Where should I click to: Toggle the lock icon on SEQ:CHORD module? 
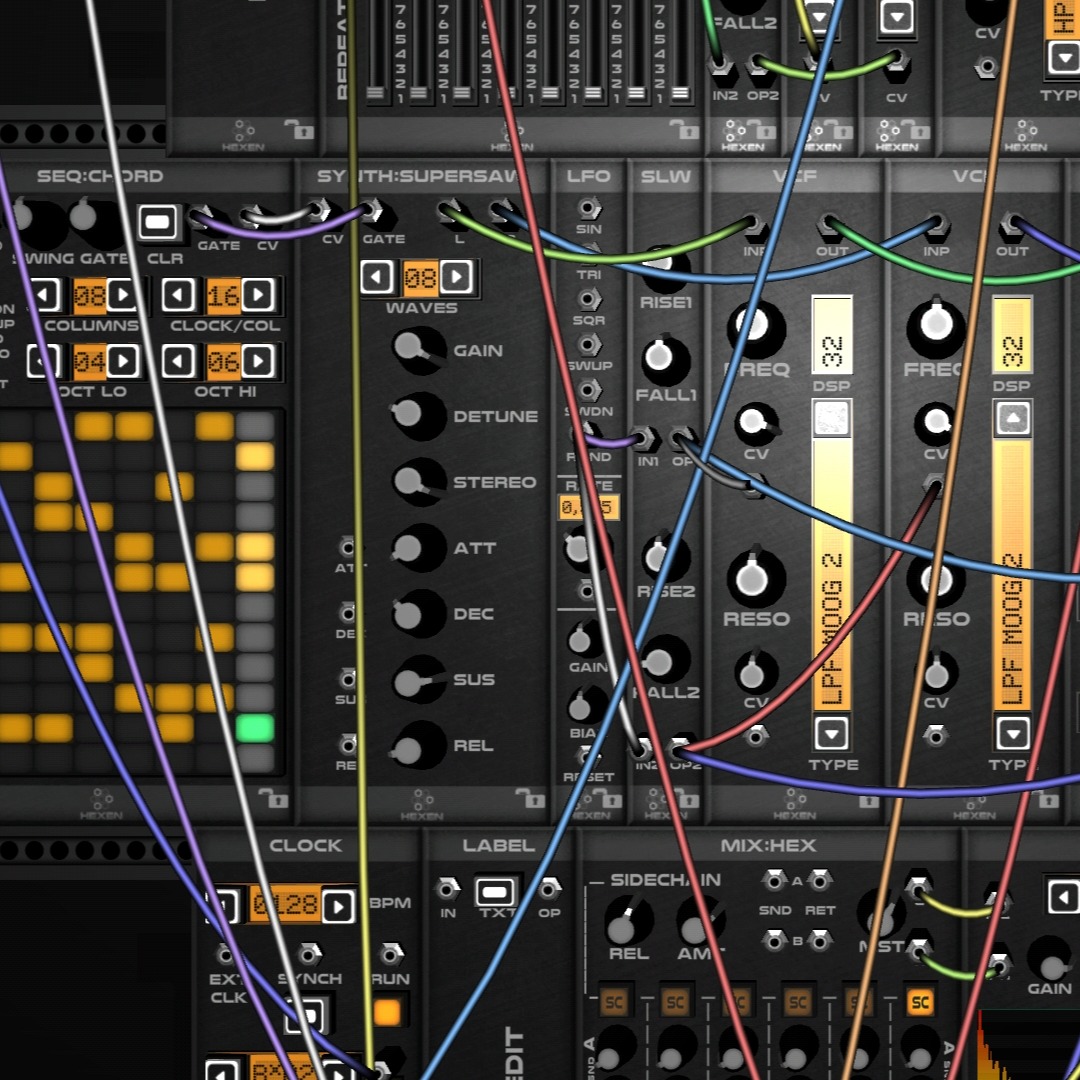click(x=273, y=798)
